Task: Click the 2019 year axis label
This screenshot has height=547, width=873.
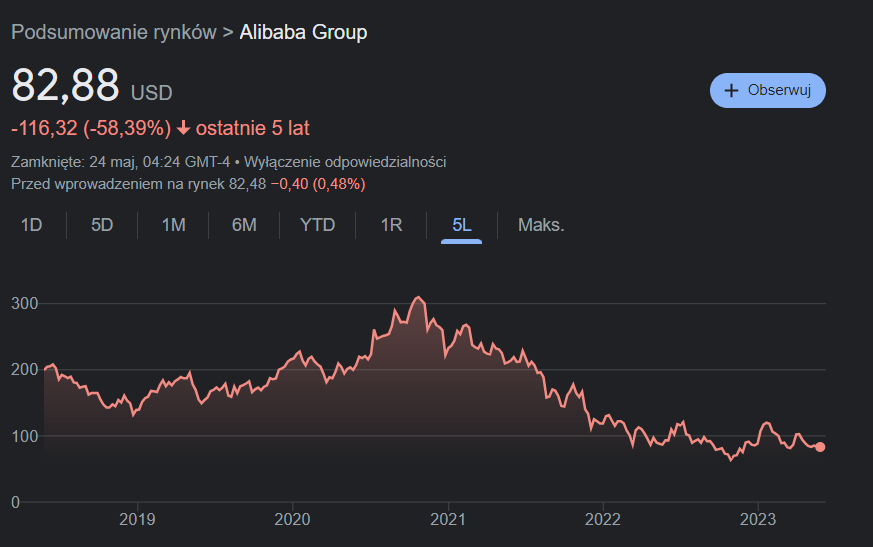Action: pos(137,520)
